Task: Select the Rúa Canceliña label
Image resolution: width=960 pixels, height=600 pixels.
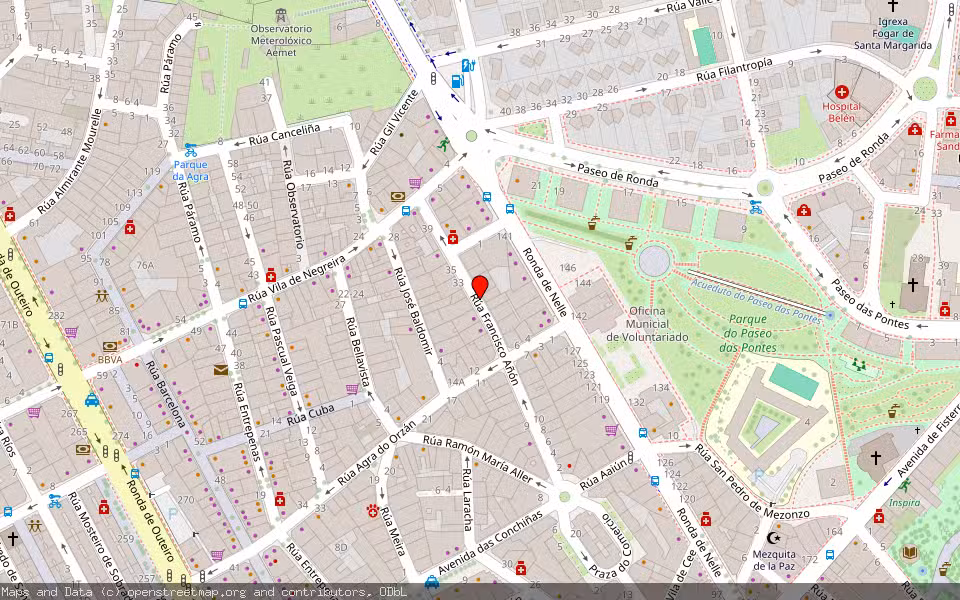Action: click(x=284, y=135)
